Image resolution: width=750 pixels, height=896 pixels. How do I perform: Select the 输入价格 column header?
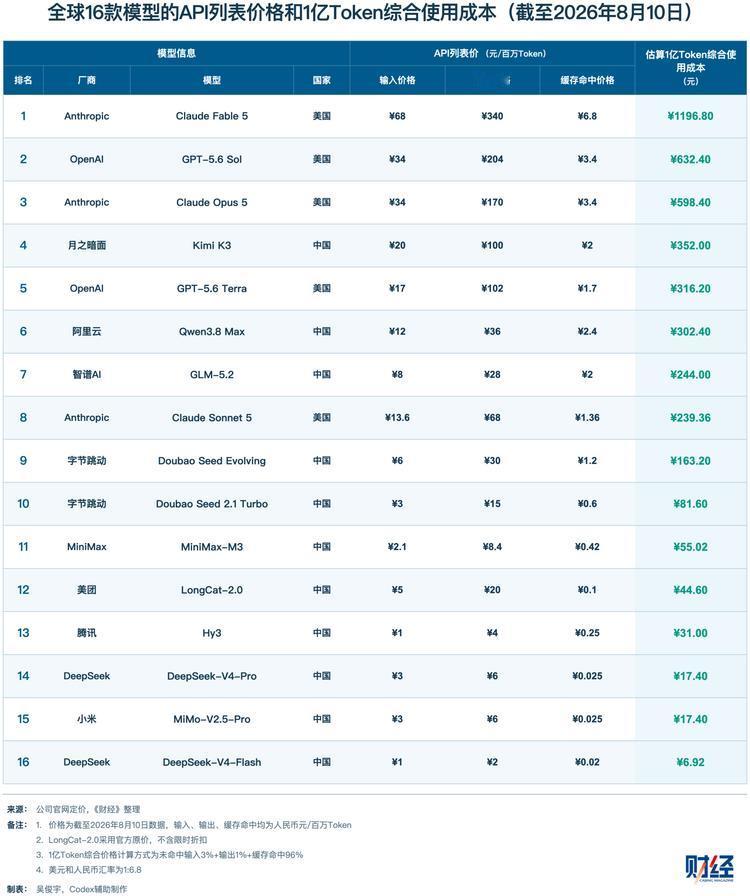click(x=397, y=80)
